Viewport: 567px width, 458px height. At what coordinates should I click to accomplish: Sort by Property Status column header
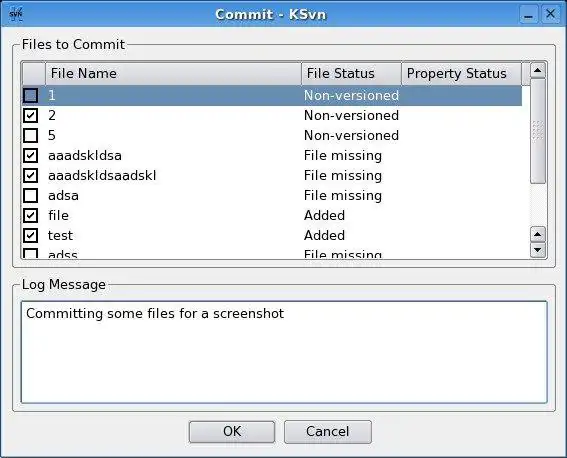pos(461,73)
